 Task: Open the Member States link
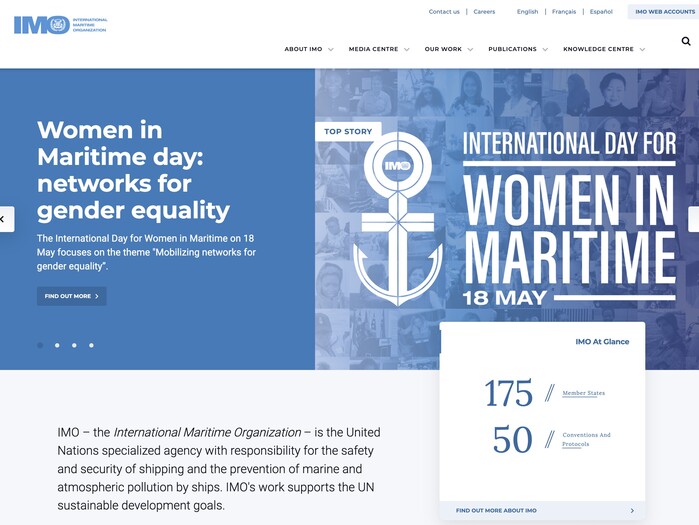point(584,393)
